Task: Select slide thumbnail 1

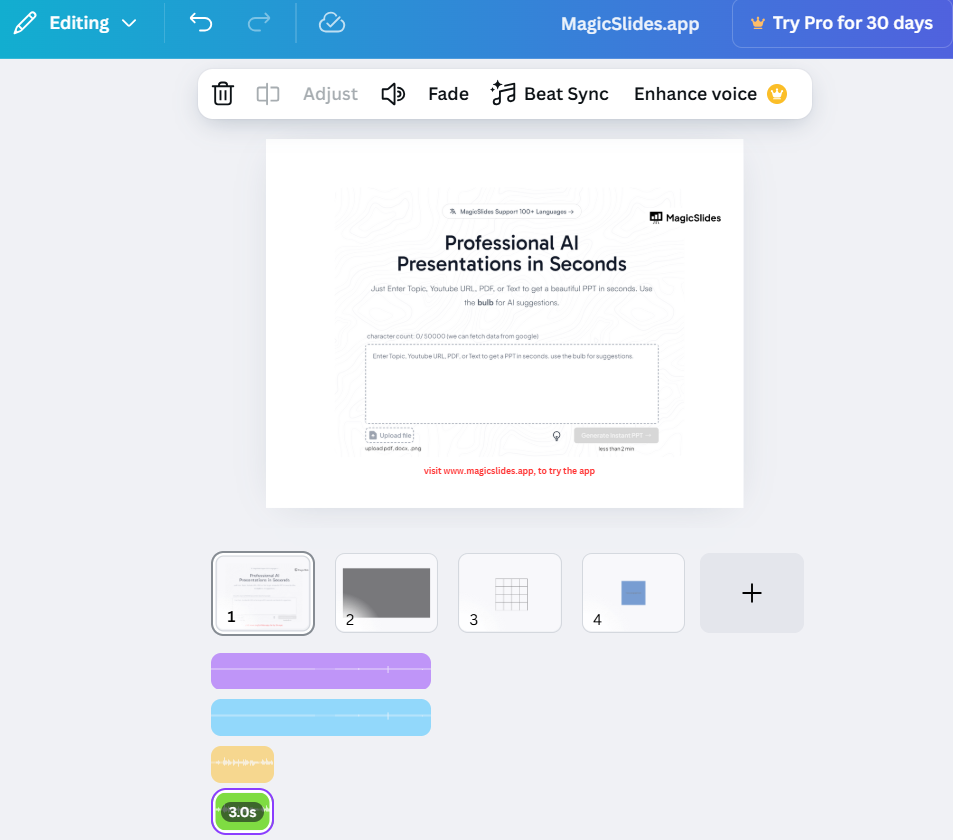Action: (263, 593)
